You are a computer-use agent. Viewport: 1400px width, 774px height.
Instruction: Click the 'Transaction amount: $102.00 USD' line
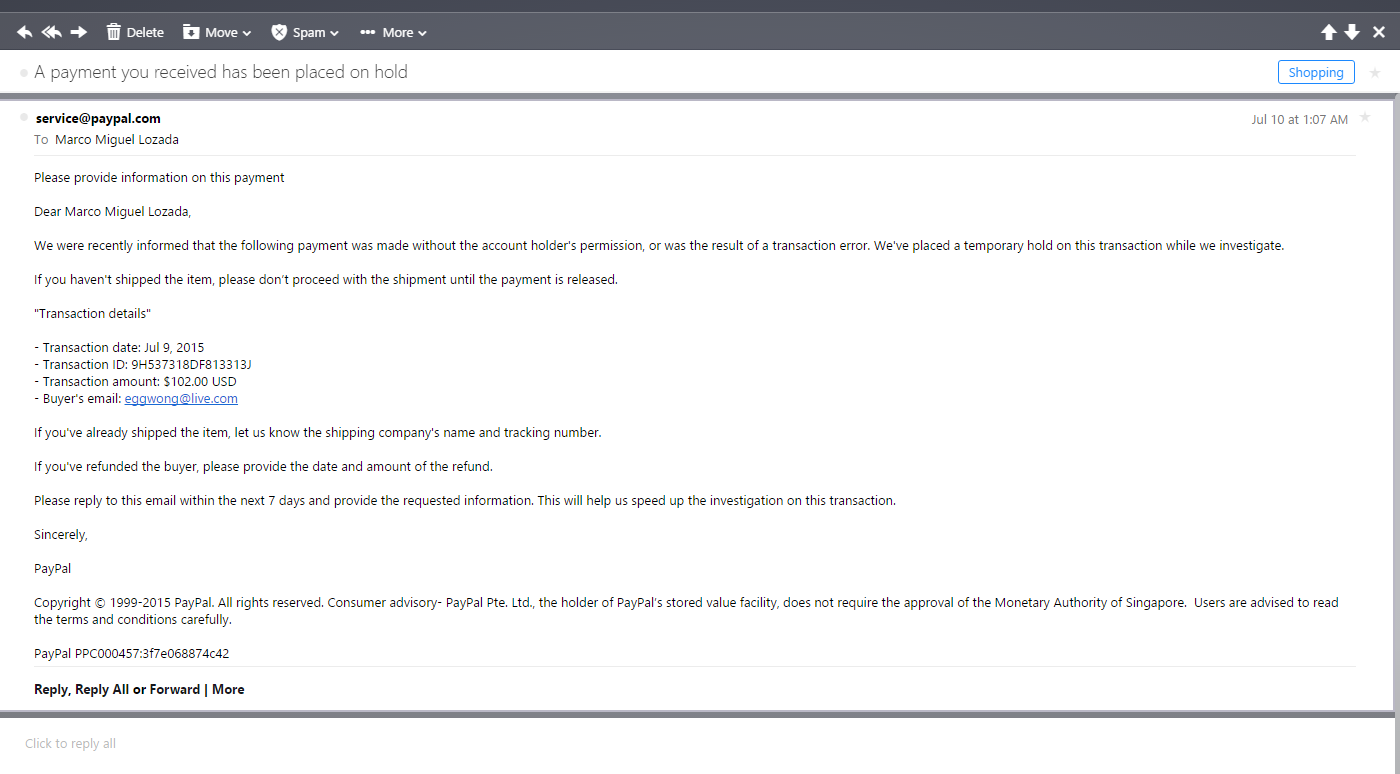coord(135,381)
